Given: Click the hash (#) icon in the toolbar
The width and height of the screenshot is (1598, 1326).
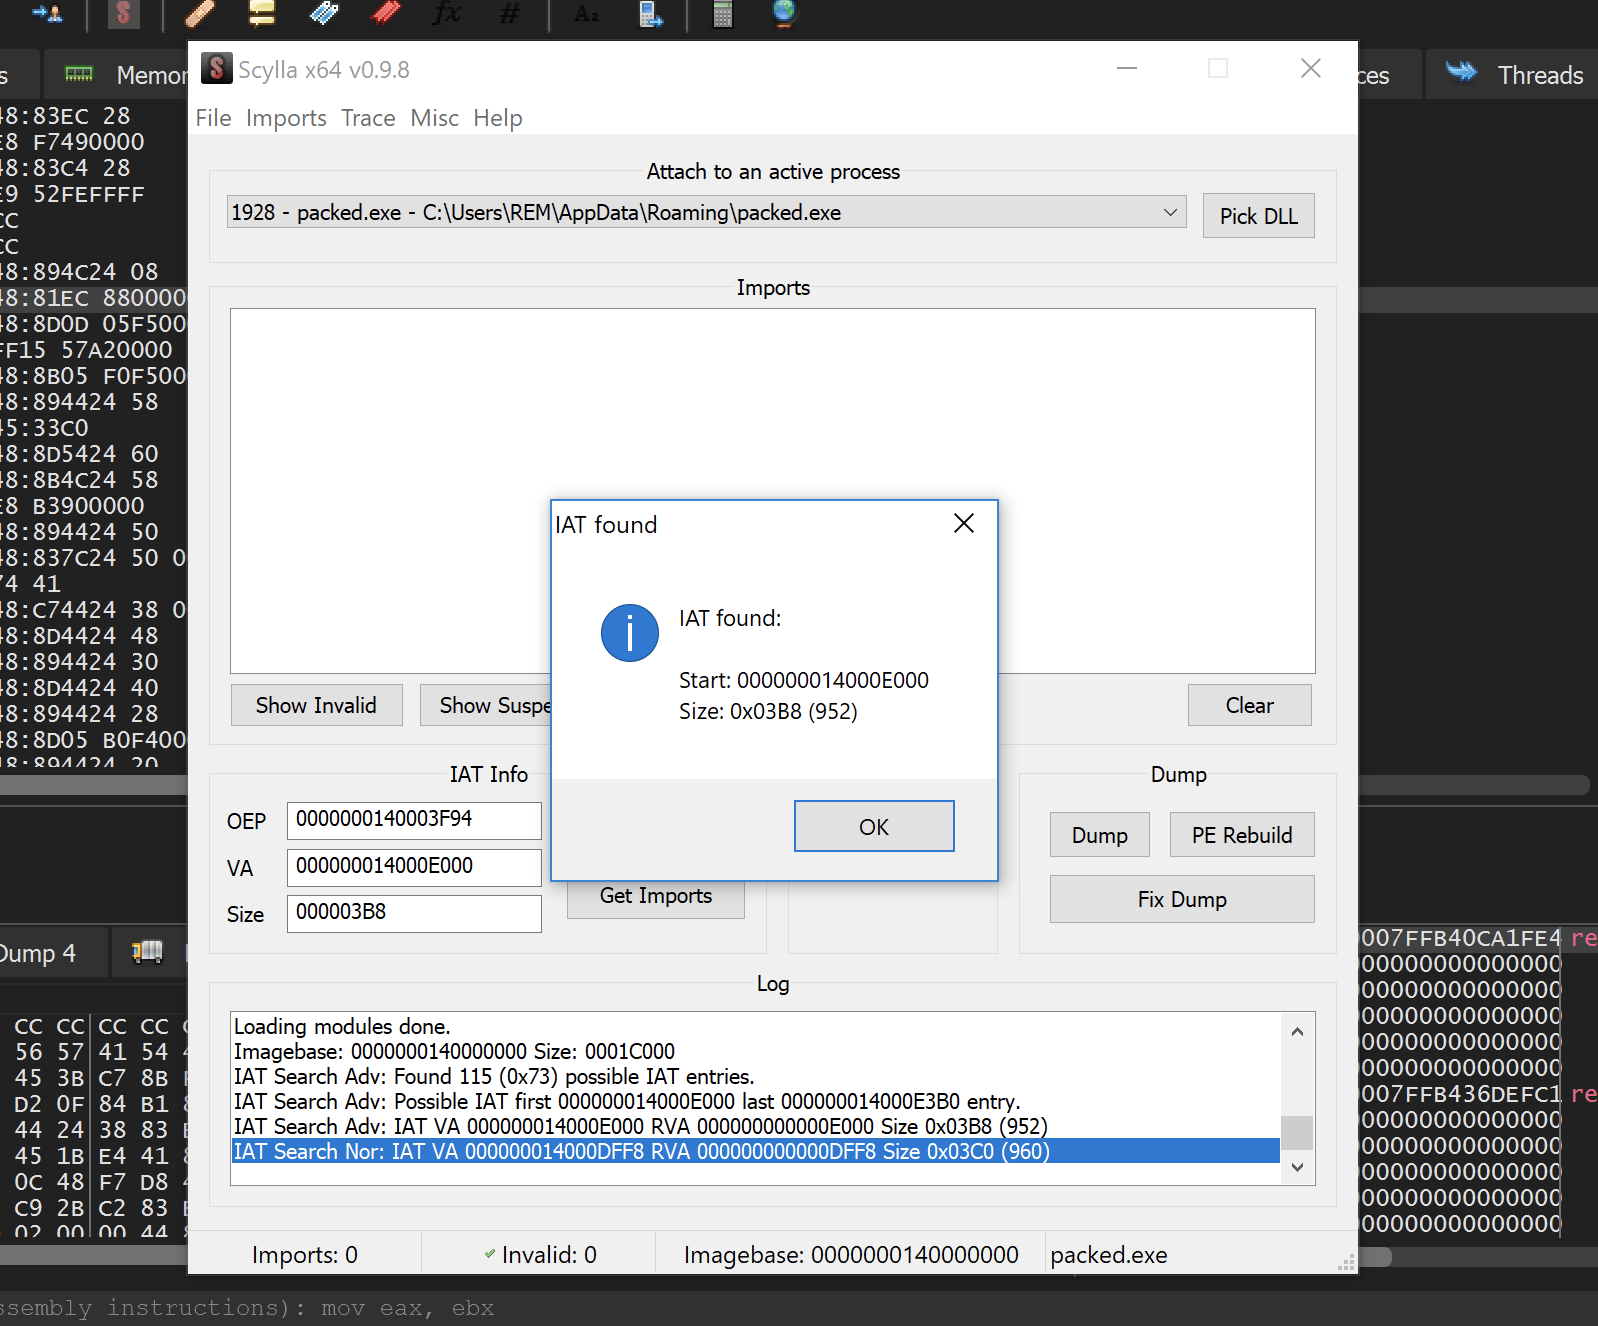Looking at the screenshot, I should (509, 13).
